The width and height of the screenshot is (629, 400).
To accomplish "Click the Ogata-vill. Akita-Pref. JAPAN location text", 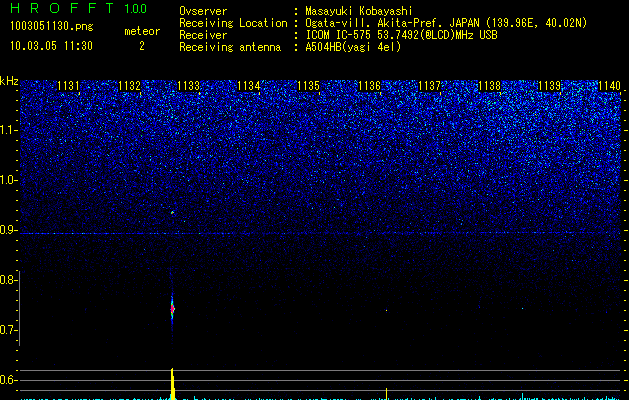I will (x=446, y=23).
